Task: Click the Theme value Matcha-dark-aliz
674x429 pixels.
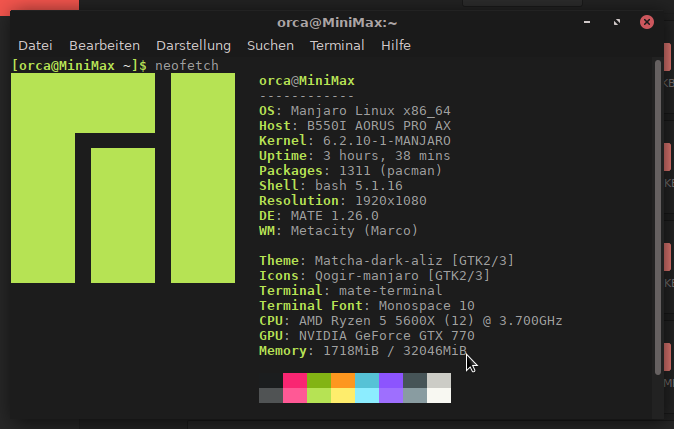Action: 378,260
